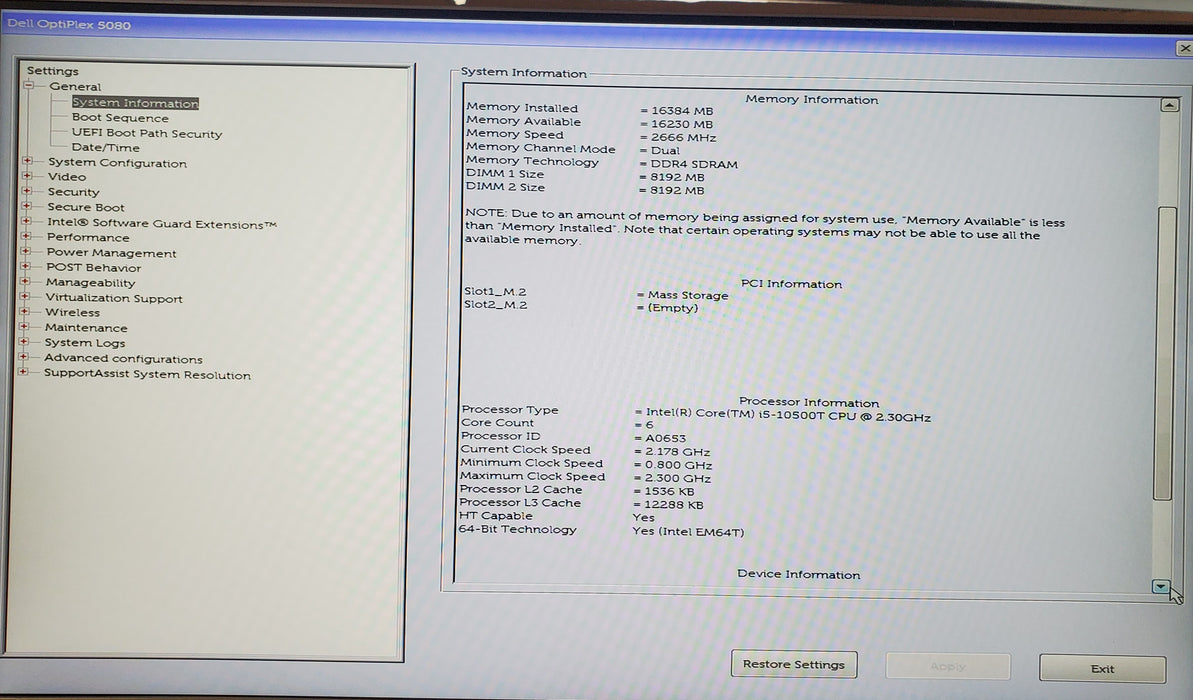Click the scroll up arrow
This screenshot has width=1193, height=700.
1169,104
